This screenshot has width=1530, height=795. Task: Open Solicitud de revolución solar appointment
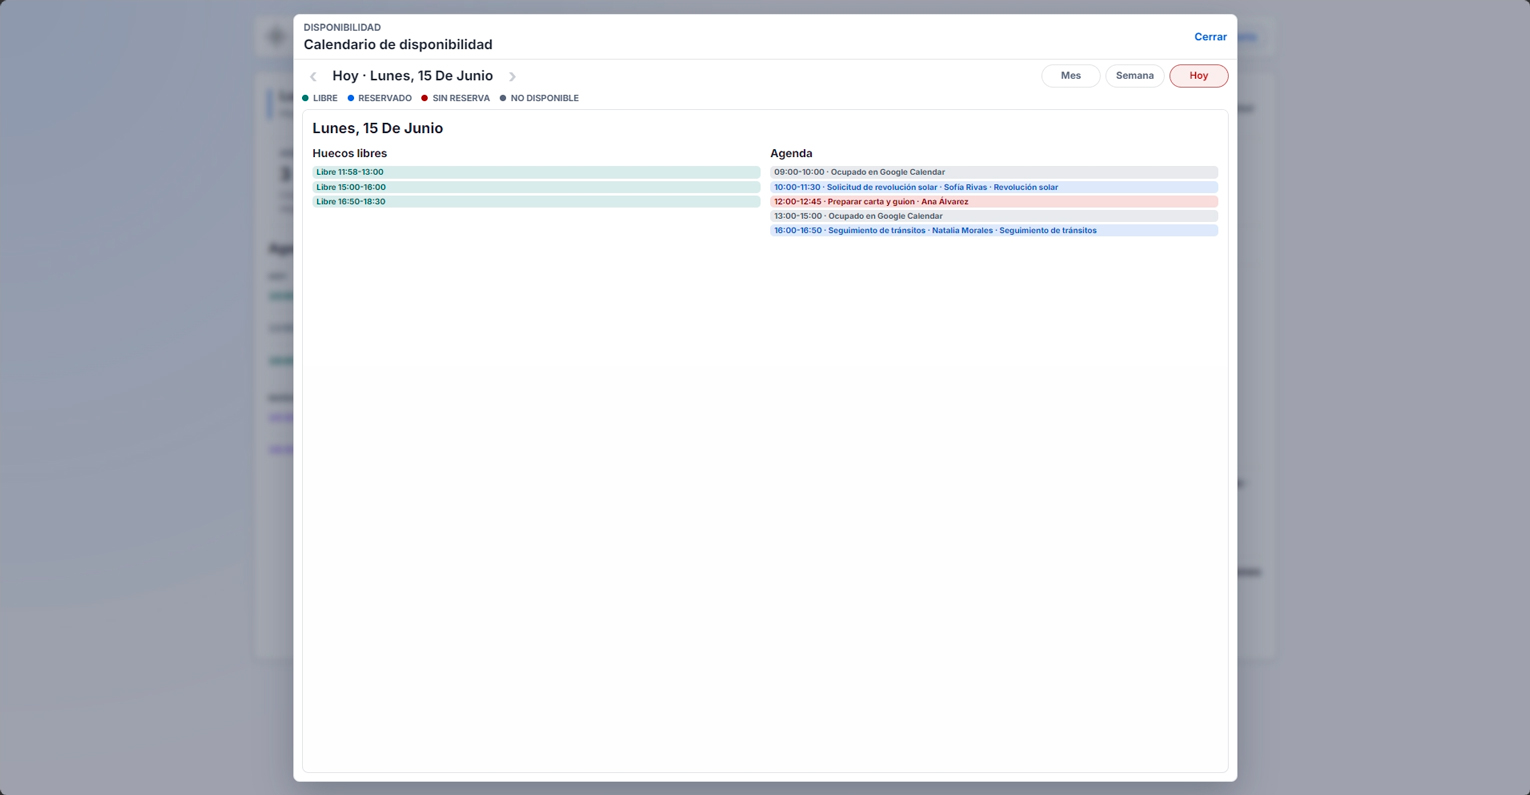pos(994,187)
